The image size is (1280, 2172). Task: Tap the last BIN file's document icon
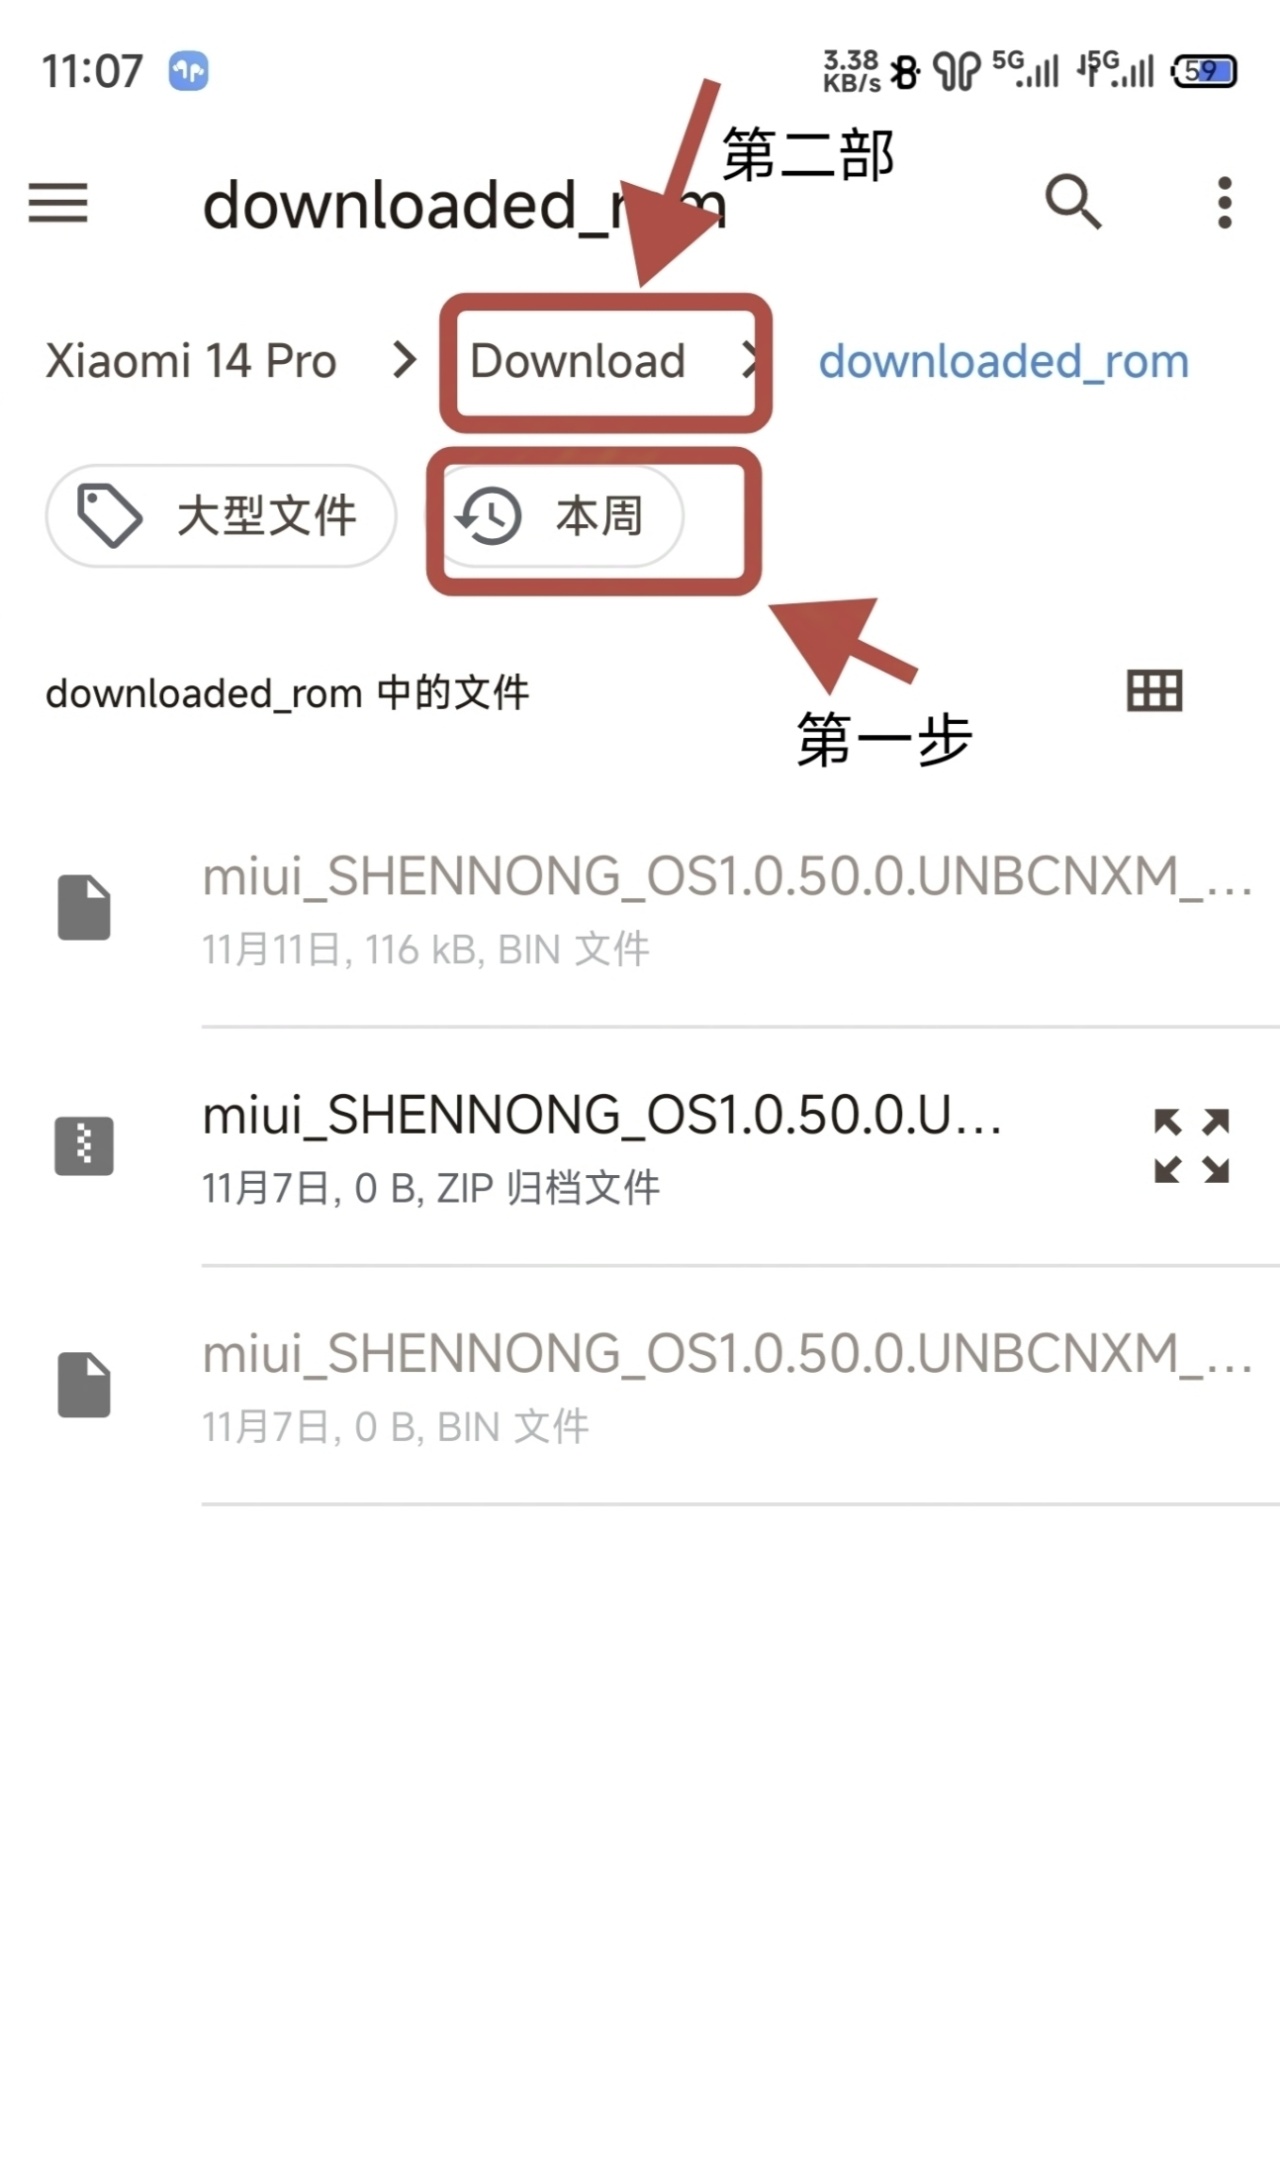tap(84, 1385)
